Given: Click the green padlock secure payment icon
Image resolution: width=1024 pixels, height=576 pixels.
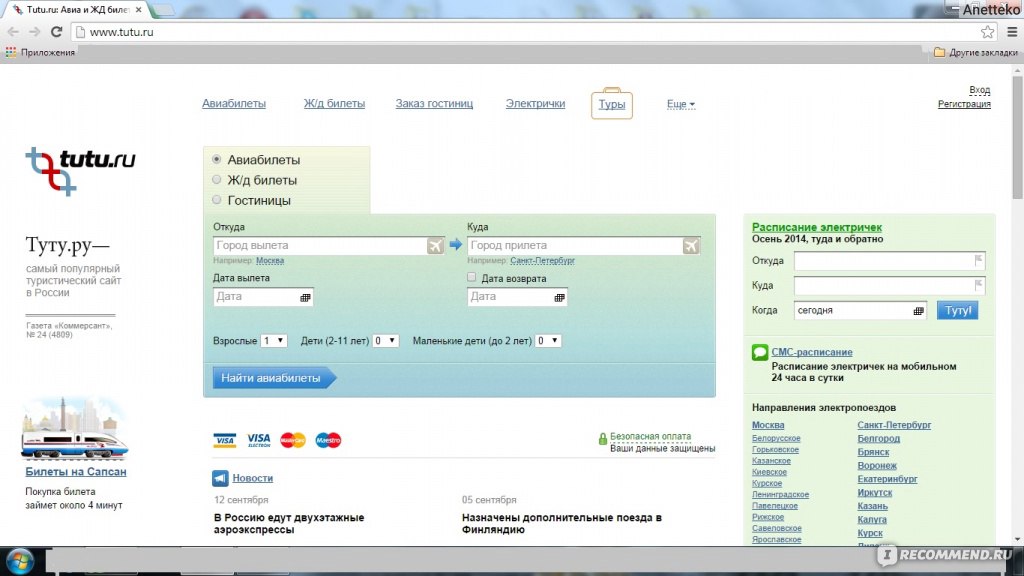Looking at the screenshot, I should click(602, 440).
